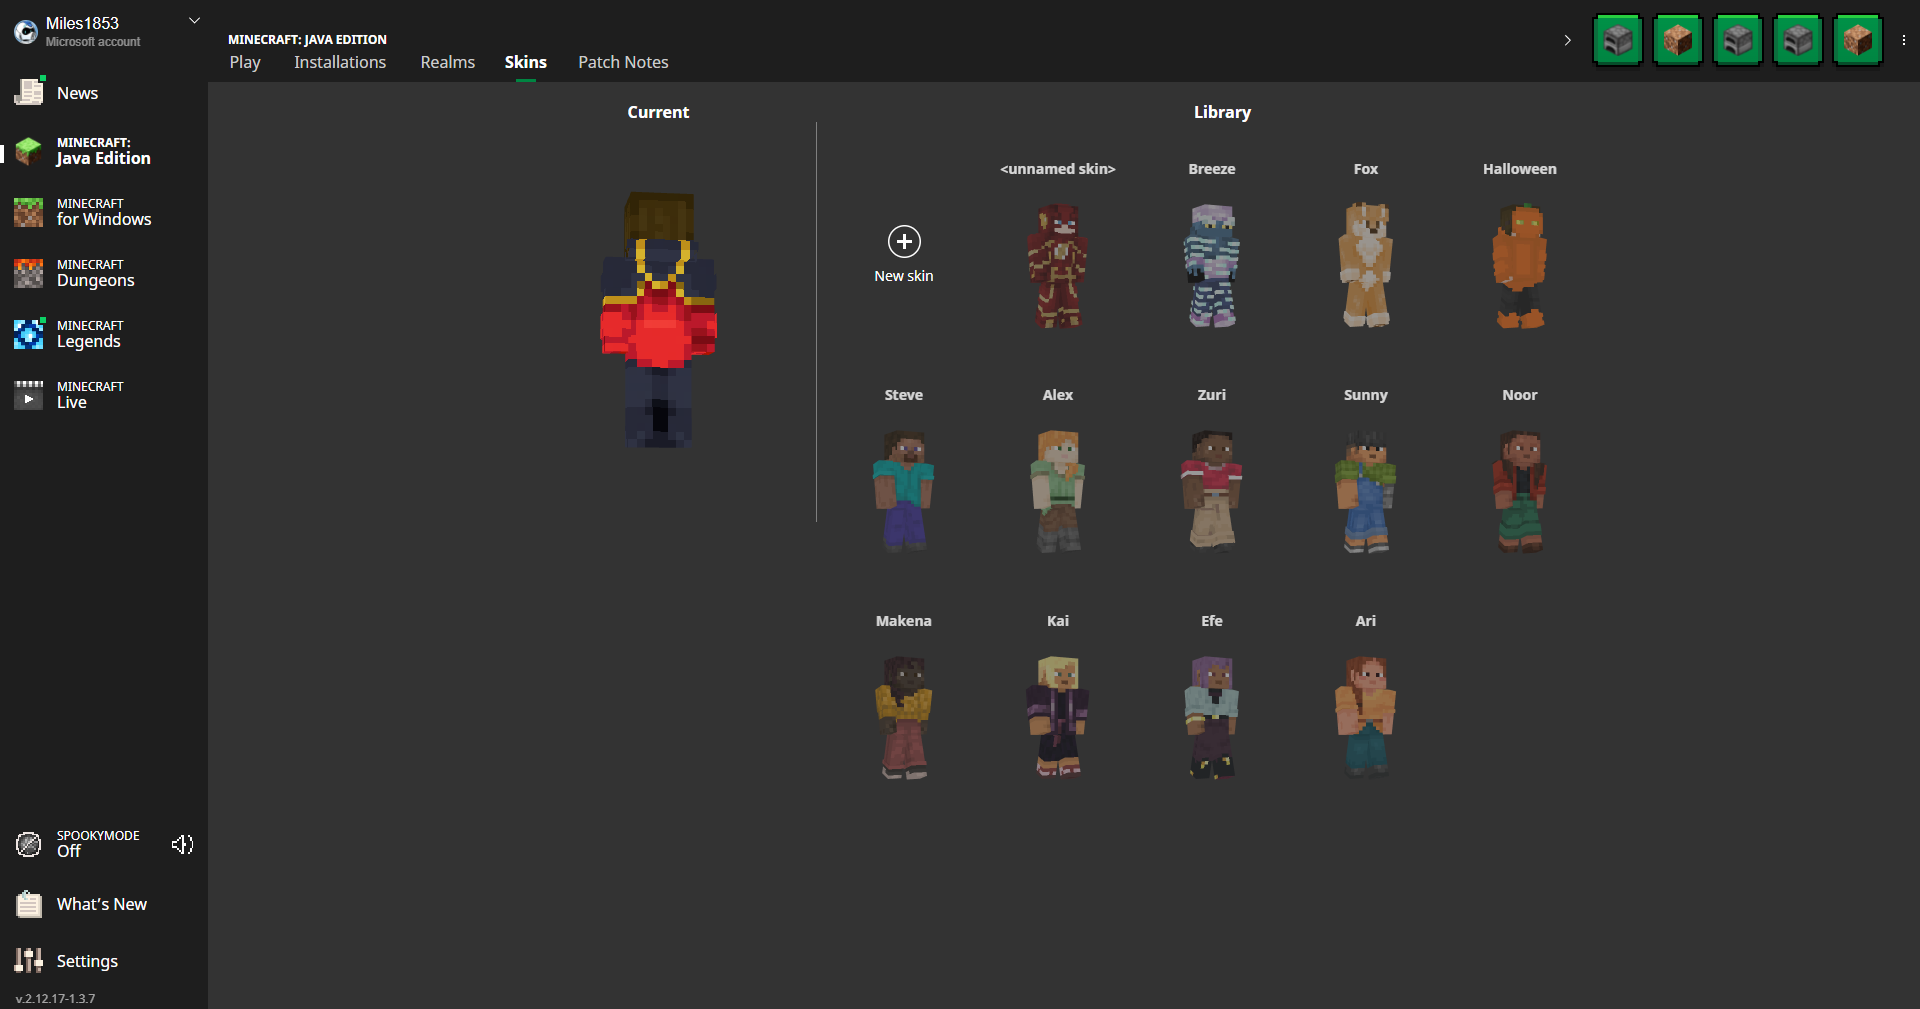Open the three-dot overflow menu
The image size is (1920, 1009).
tap(1903, 40)
